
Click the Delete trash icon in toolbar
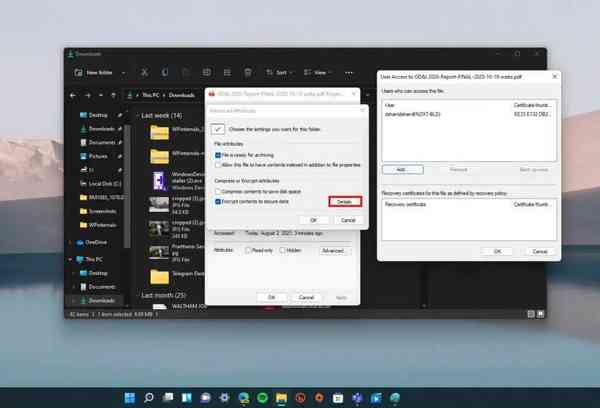click(x=248, y=72)
